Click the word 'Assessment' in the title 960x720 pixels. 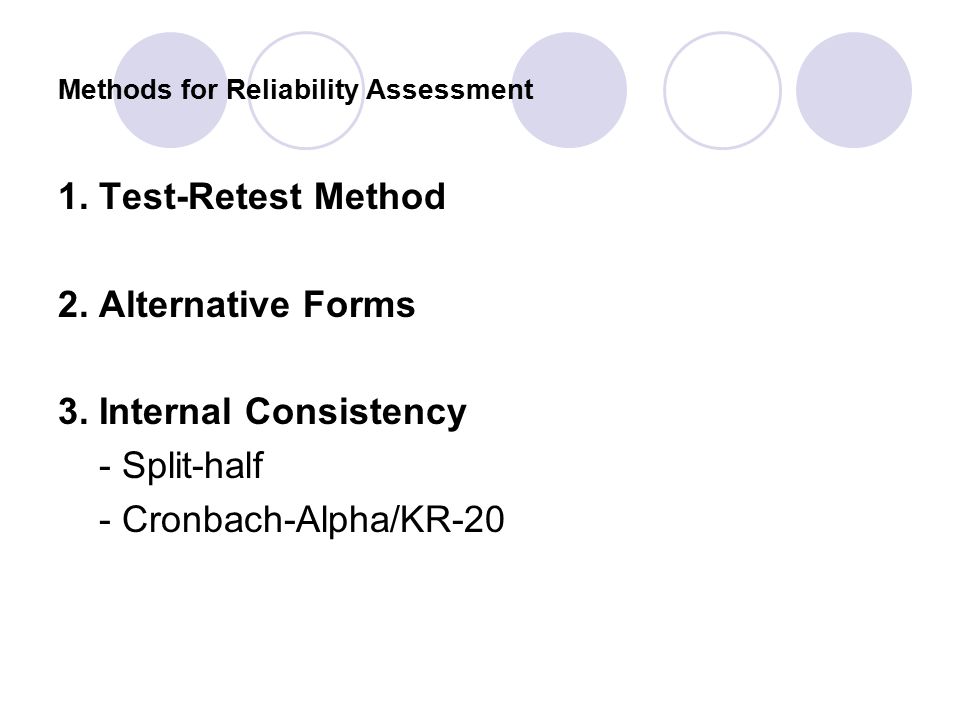[x=450, y=89]
